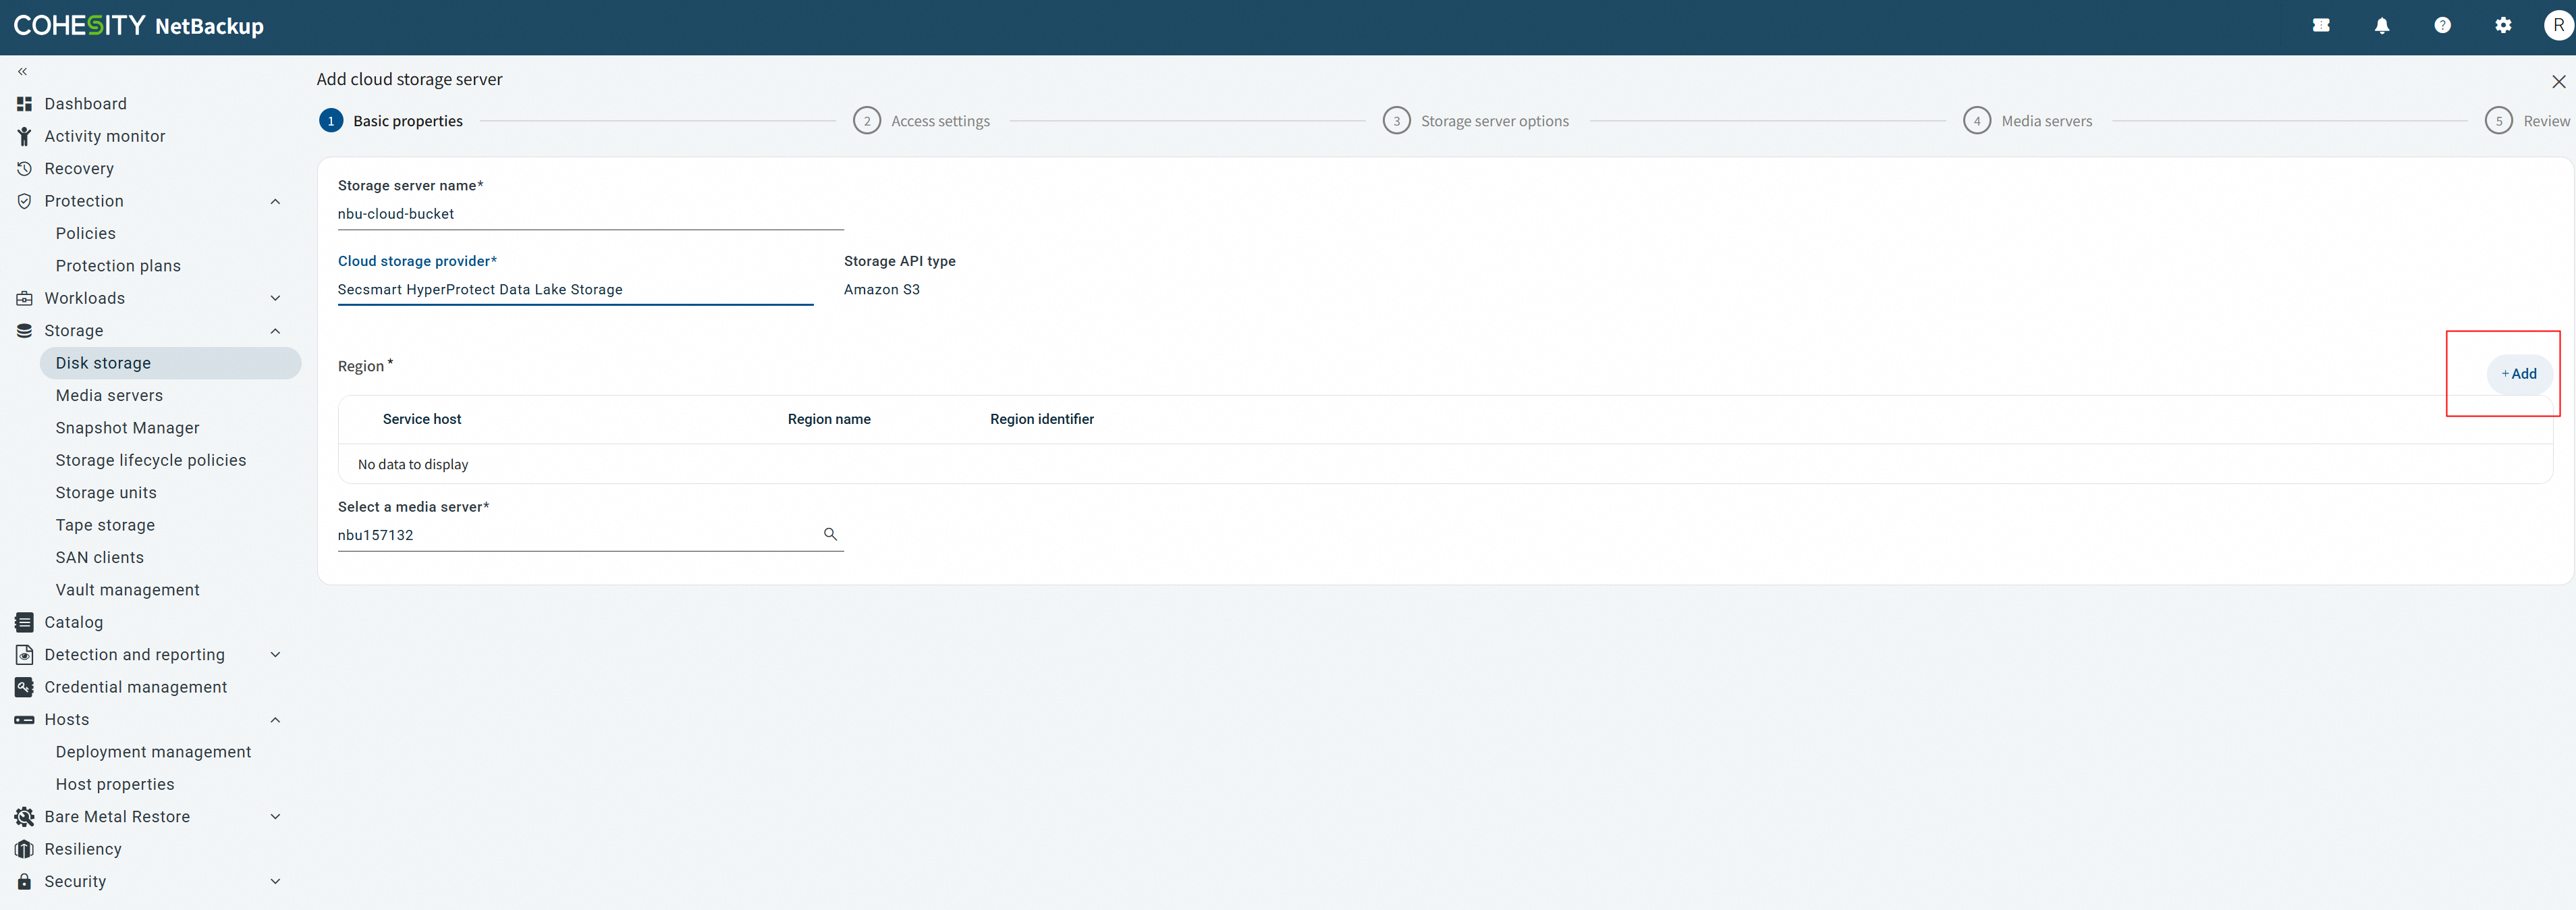The width and height of the screenshot is (2576, 910).
Task: Open Media servers in the sidebar
Action: coord(109,396)
